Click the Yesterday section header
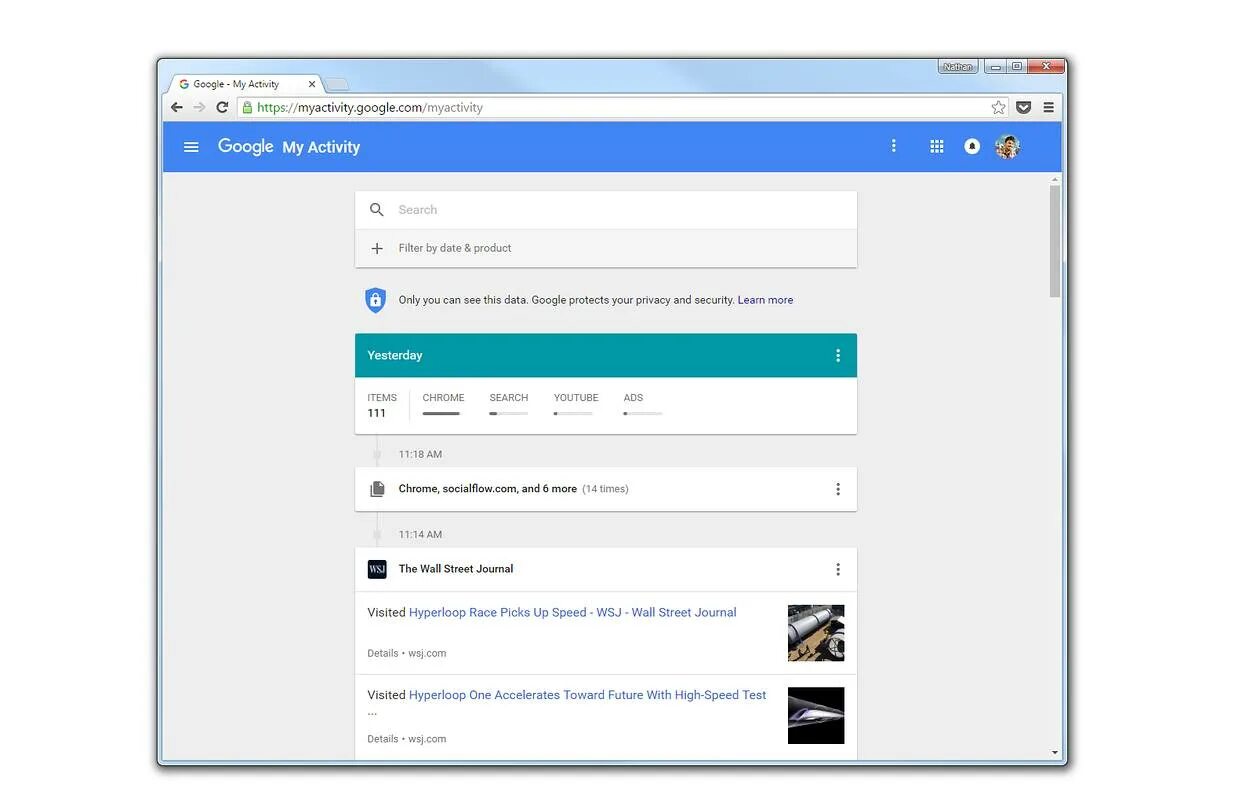Viewport: 1242px width, 810px height. pos(606,355)
